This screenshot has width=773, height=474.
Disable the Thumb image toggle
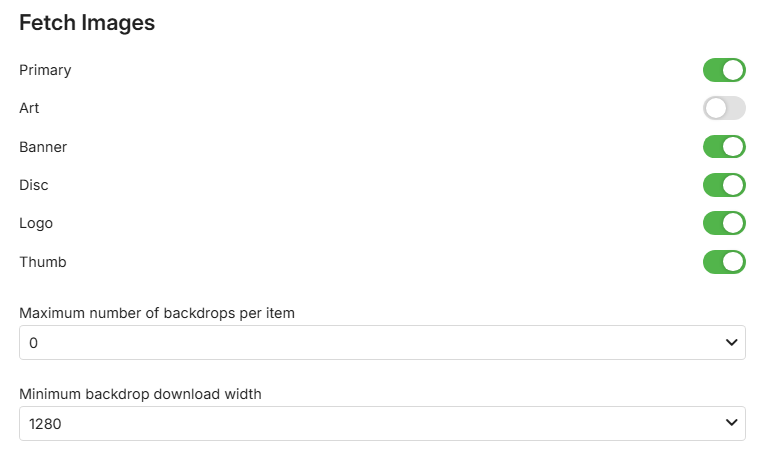[724, 262]
